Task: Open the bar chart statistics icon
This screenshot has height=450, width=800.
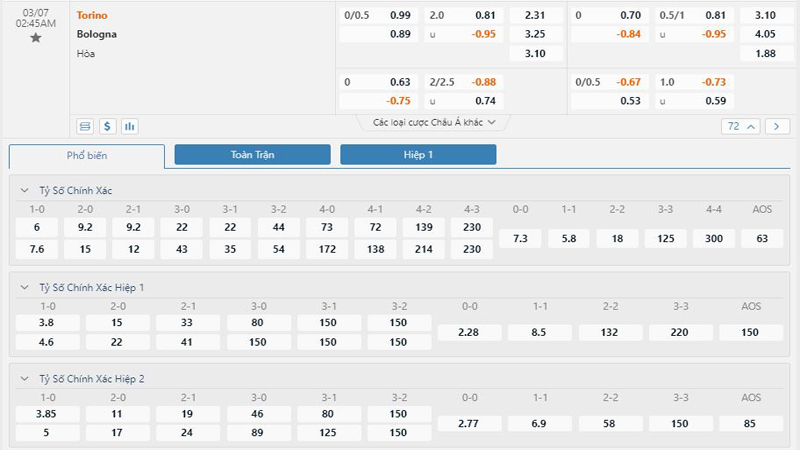Action: click(130, 126)
